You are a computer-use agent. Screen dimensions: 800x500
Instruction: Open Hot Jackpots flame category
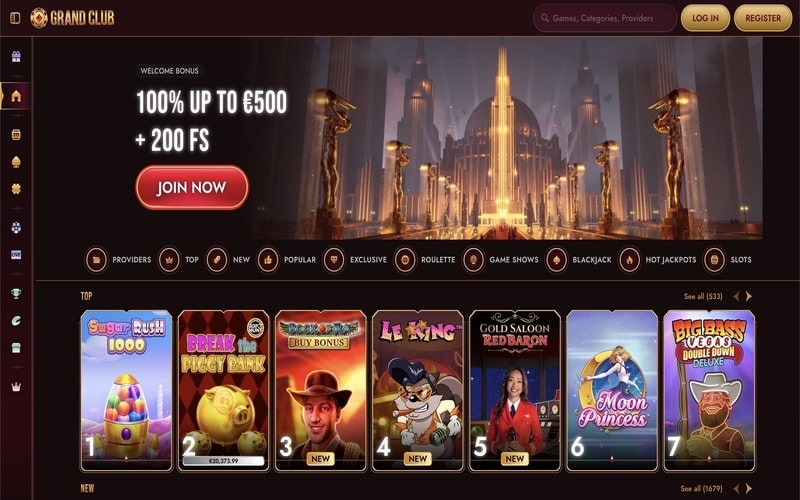(658, 260)
